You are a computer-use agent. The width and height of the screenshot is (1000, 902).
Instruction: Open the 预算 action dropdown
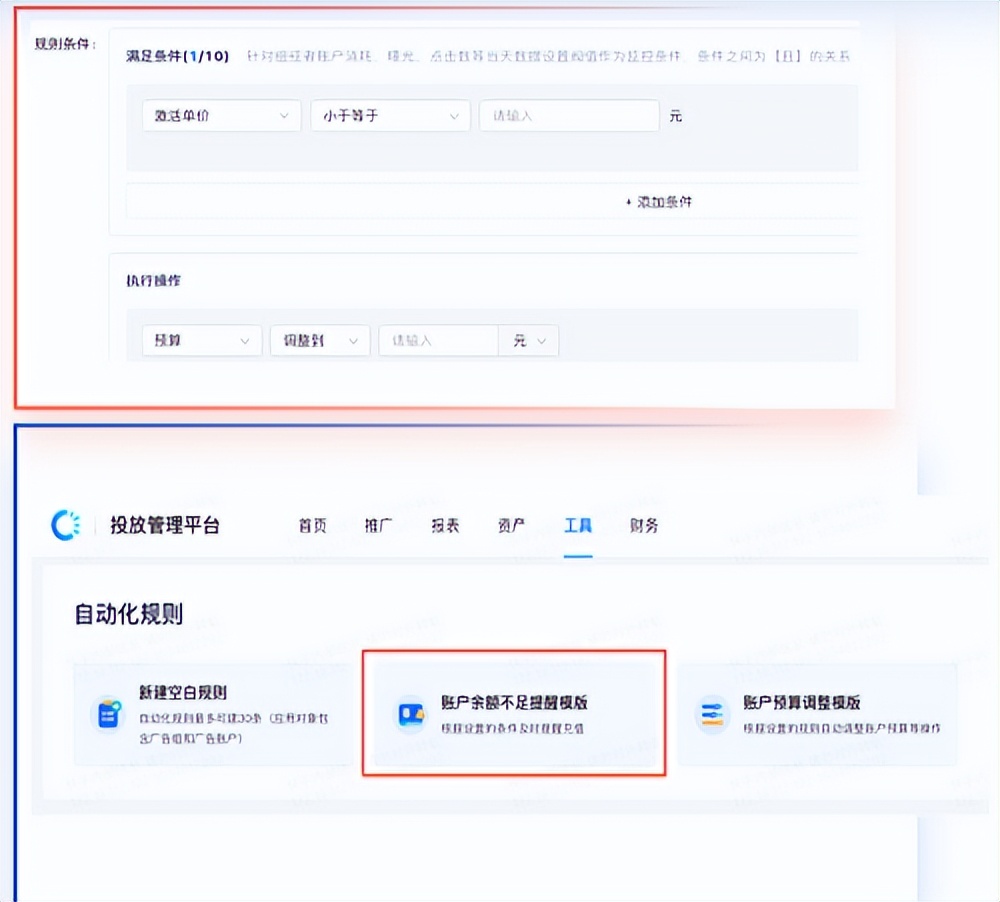(201, 340)
